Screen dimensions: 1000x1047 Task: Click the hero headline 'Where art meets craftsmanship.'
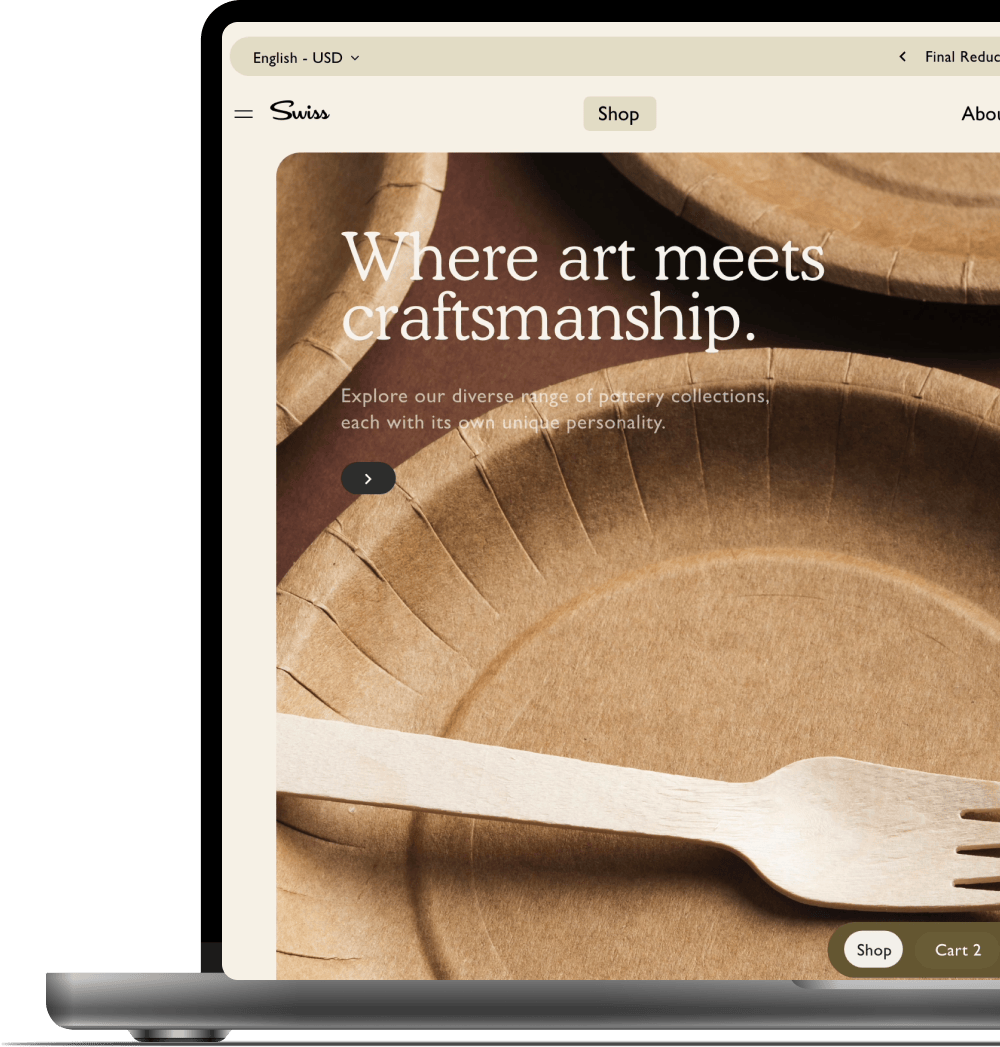583,287
